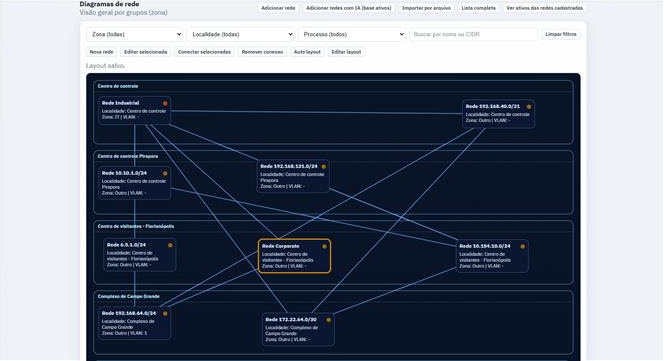Run Auto layout on diagram

[x=307, y=52]
